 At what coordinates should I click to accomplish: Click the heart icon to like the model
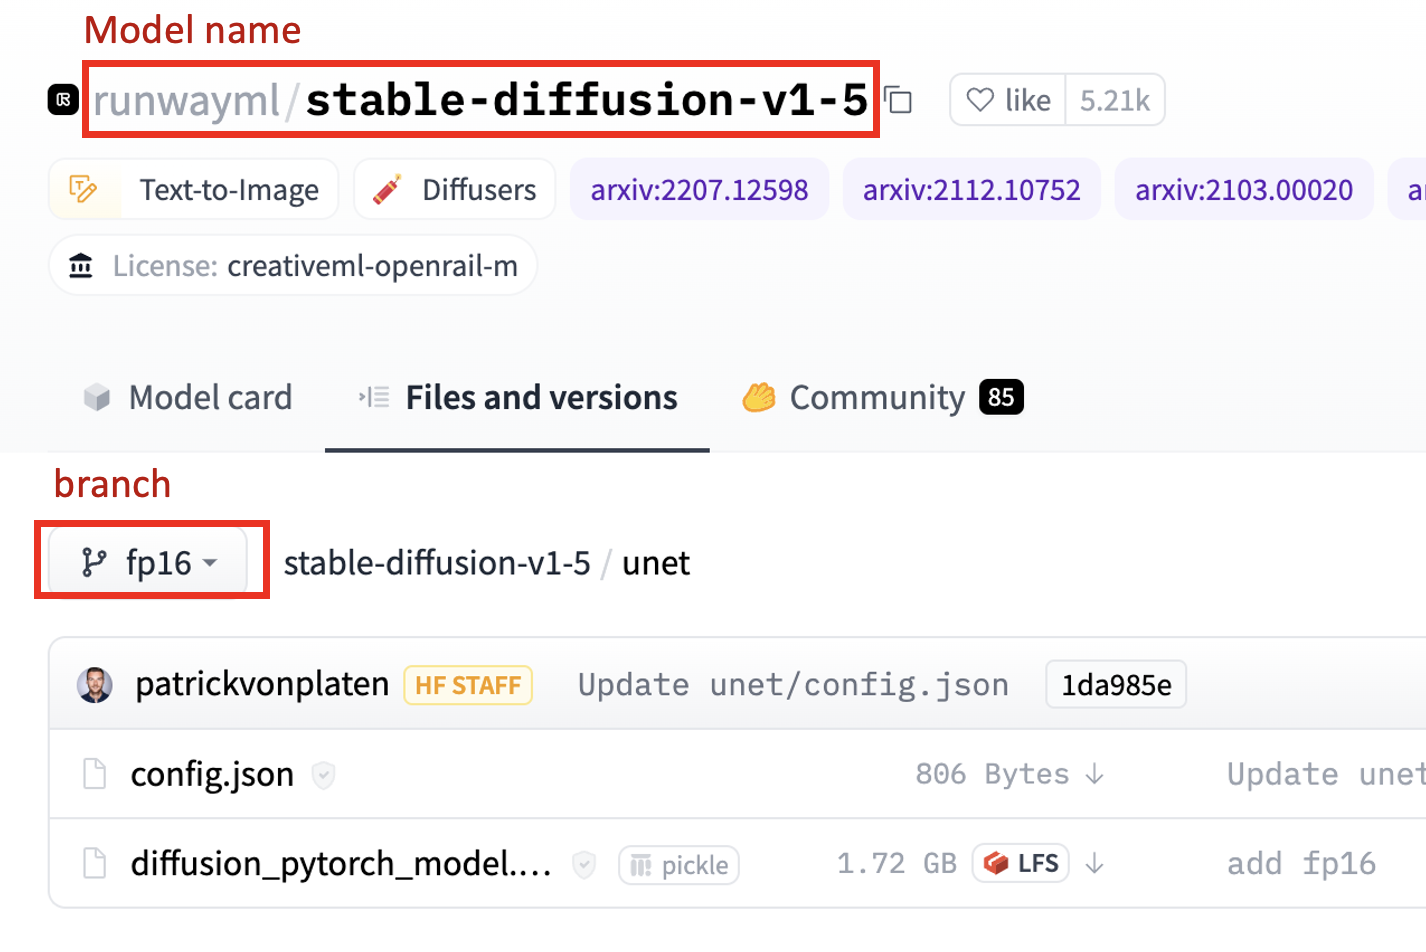pyautogui.click(x=980, y=100)
